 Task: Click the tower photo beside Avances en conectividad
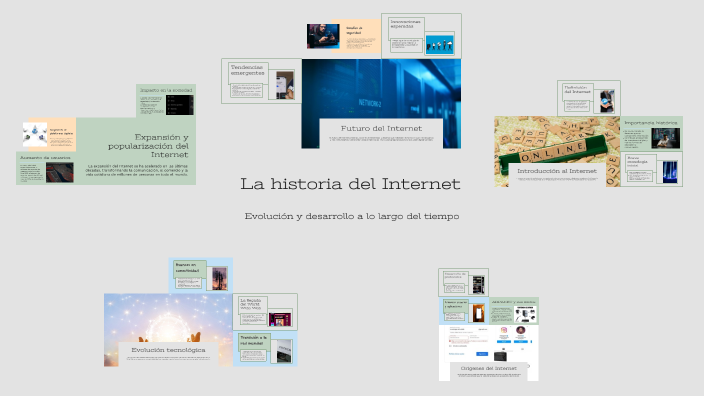(x=220, y=278)
